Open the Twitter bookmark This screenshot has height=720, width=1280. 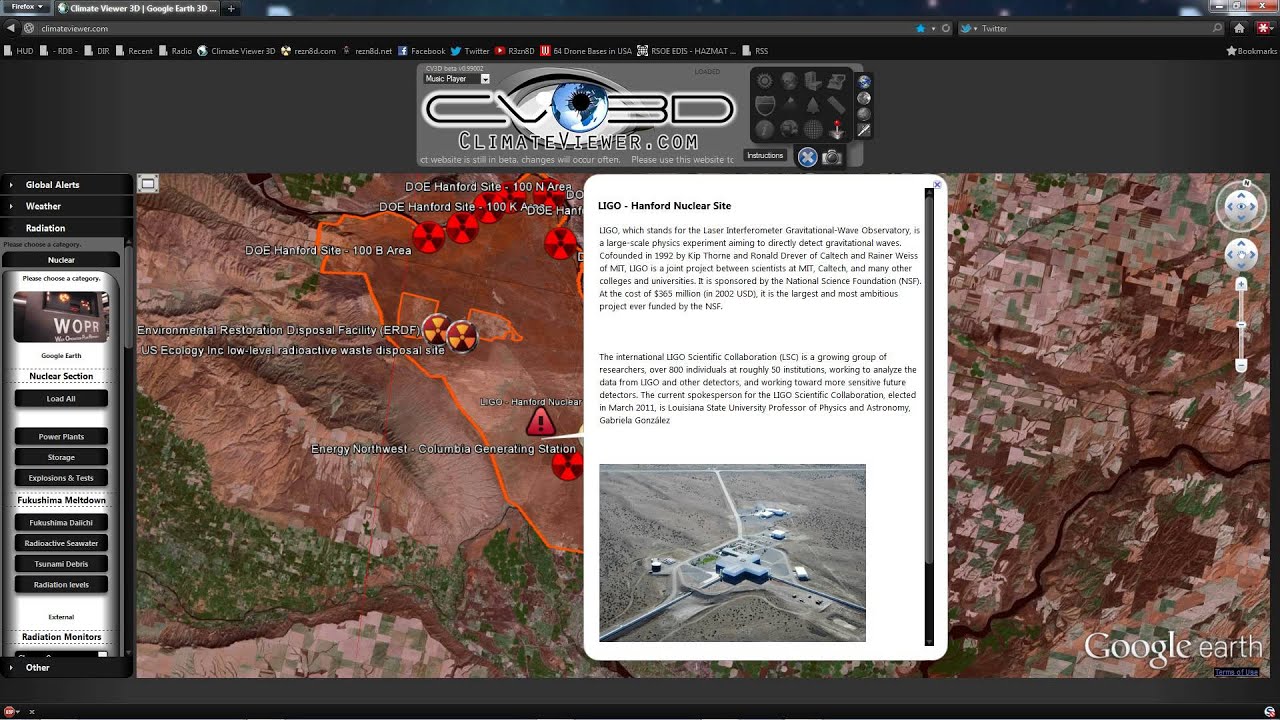pyautogui.click(x=470, y=51)
